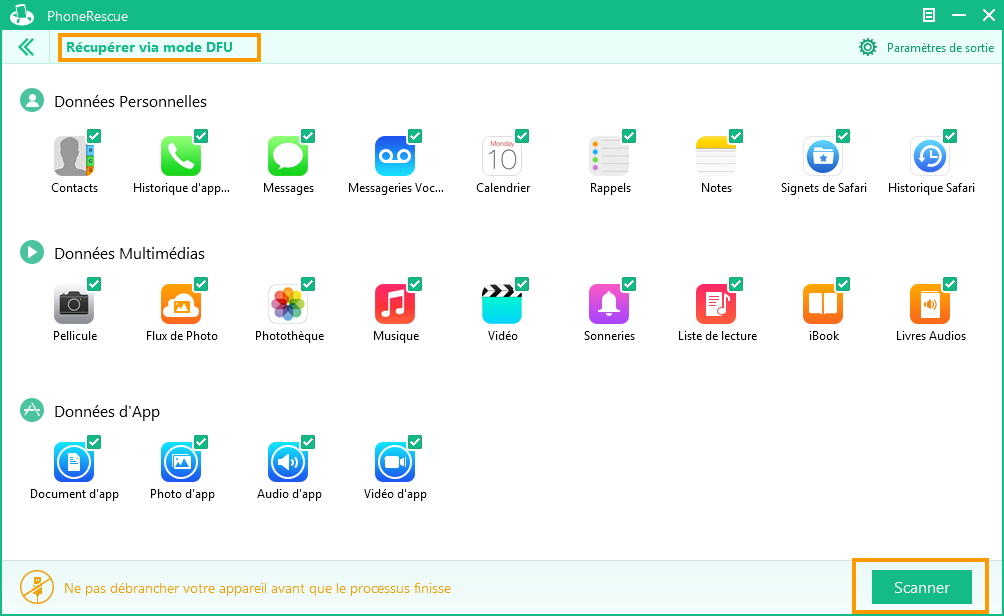Click the Données d'App heading

pos(107,412)
